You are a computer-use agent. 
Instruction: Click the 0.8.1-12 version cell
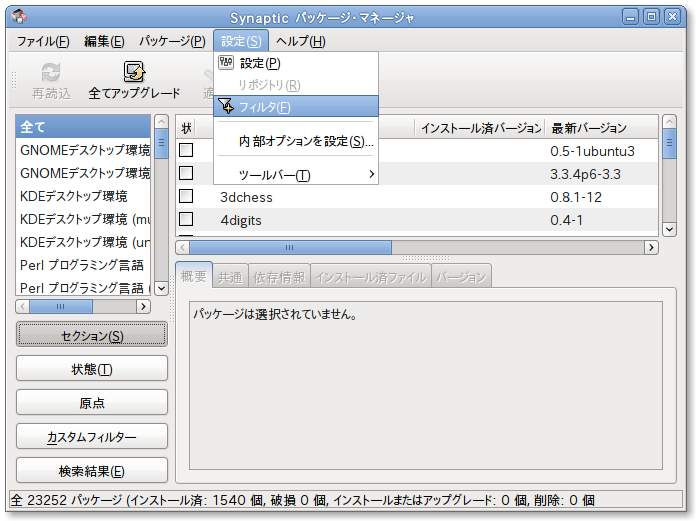tap(576, 197)
